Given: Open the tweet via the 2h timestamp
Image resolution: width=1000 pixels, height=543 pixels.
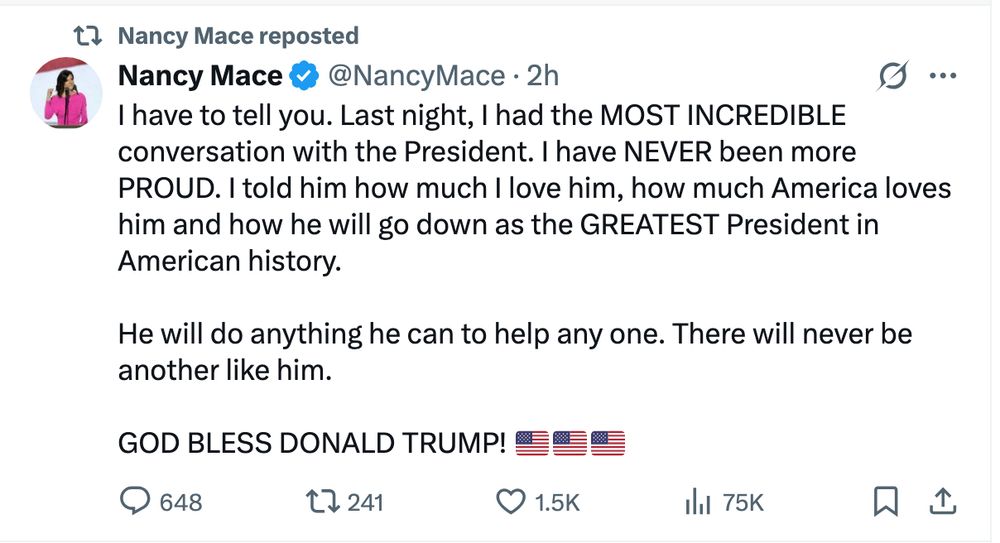Looking at the screenshot, I should [543, 76].
